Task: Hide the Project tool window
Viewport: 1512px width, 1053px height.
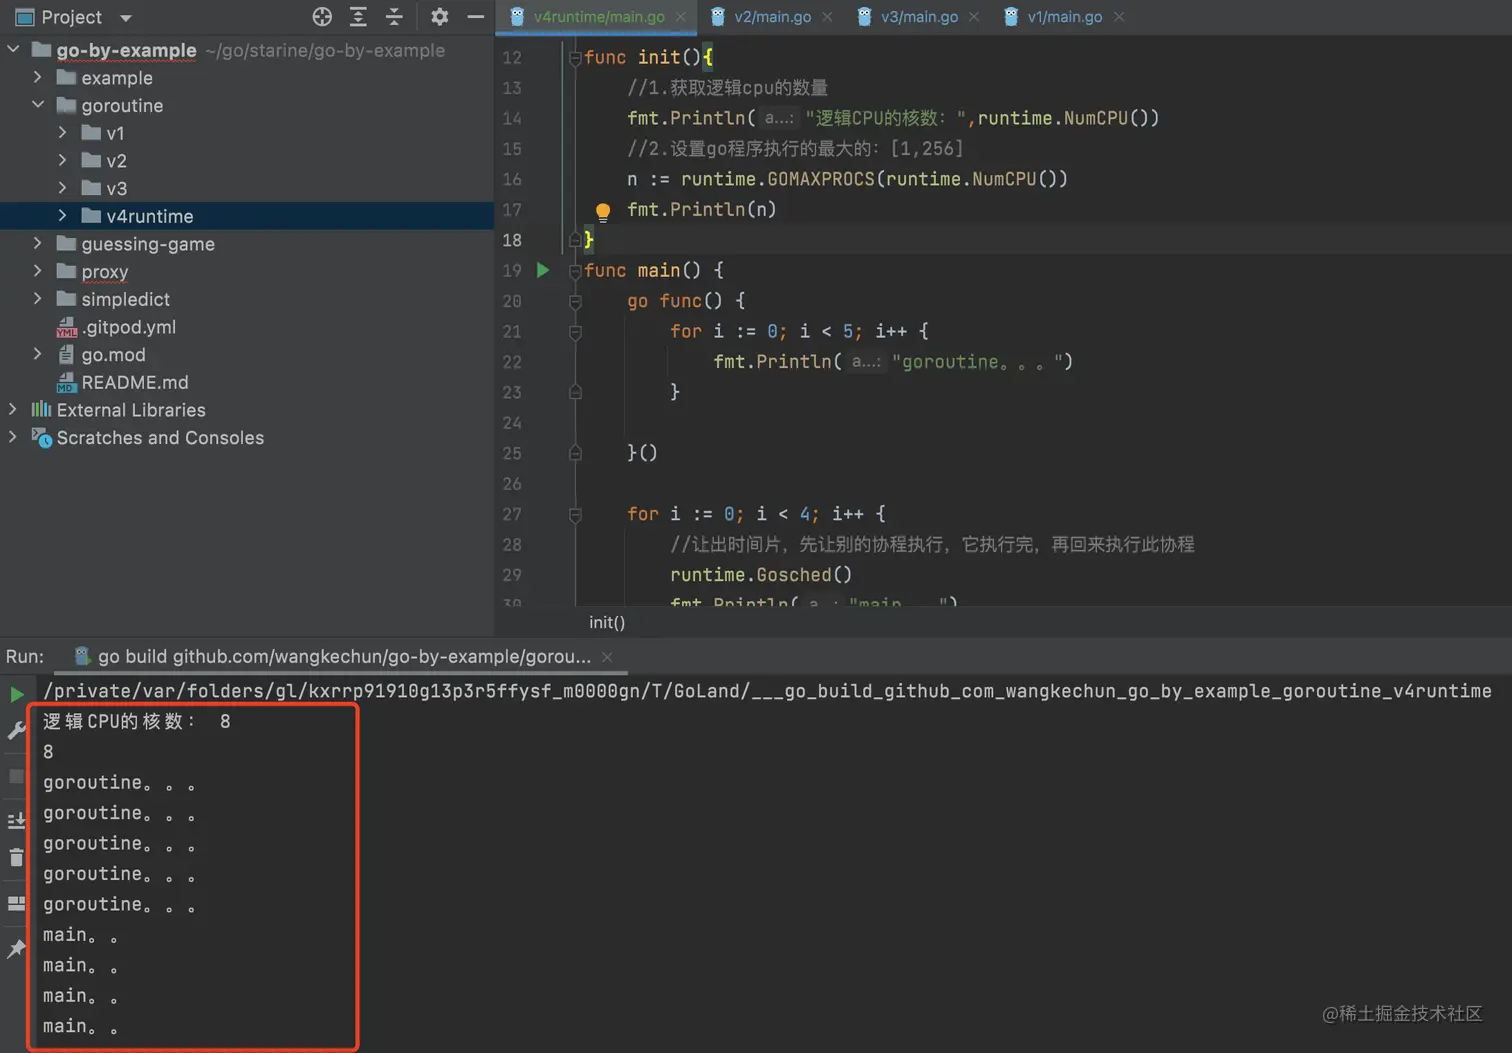Action: point(476,17)
